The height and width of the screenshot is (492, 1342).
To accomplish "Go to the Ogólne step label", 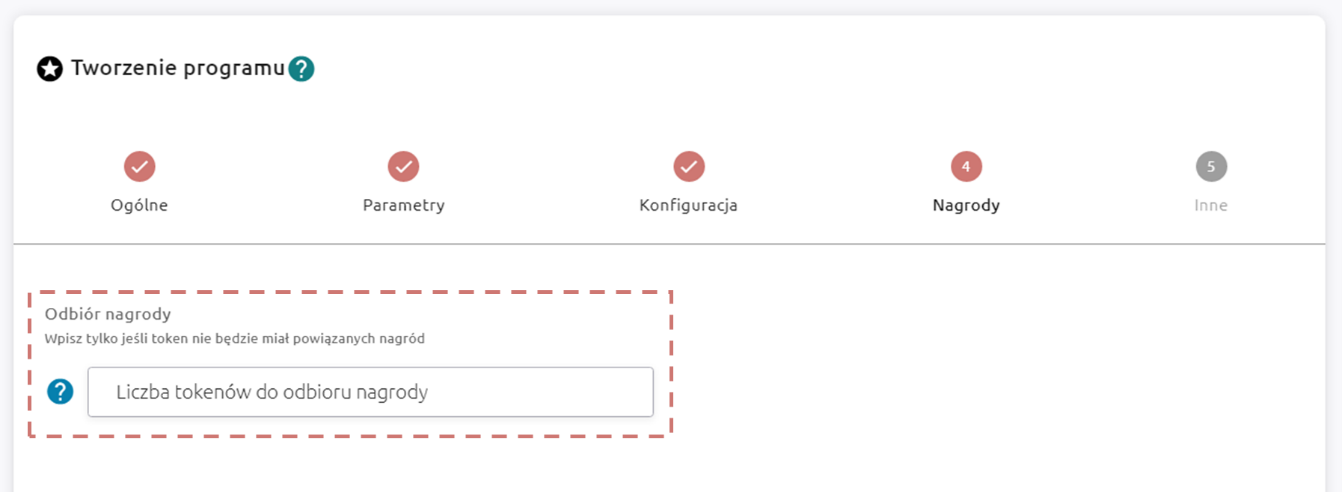I will click(139, 205).
